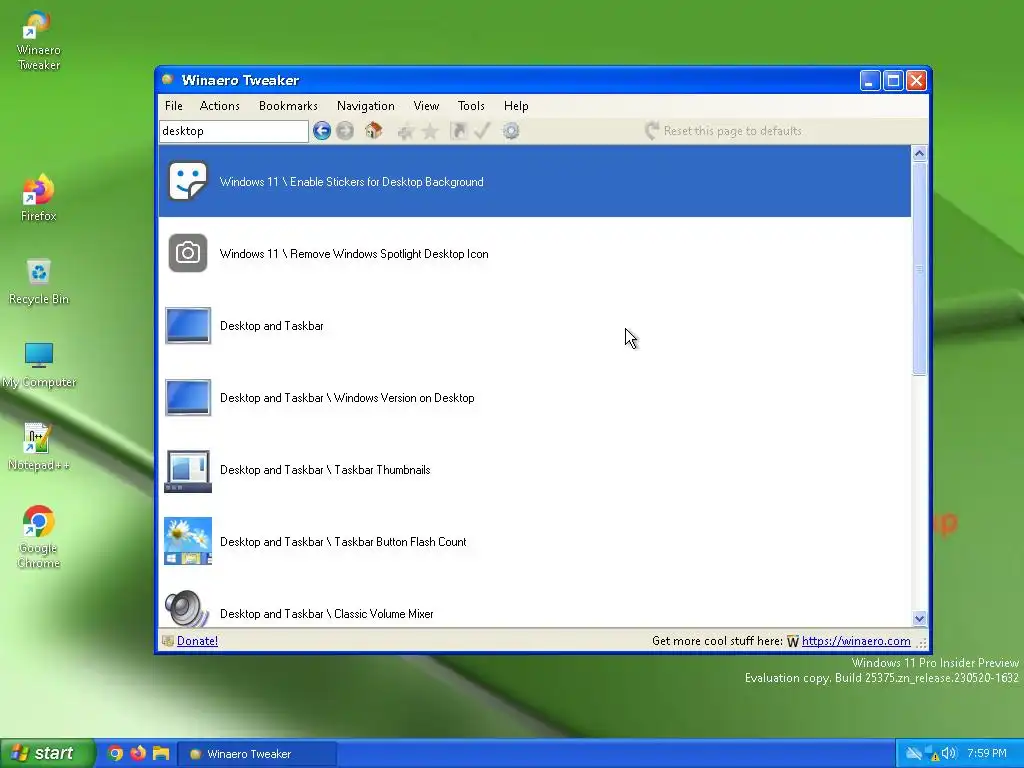Click the daisy icon for Taskbar Button Flash Count

point(188,541)
